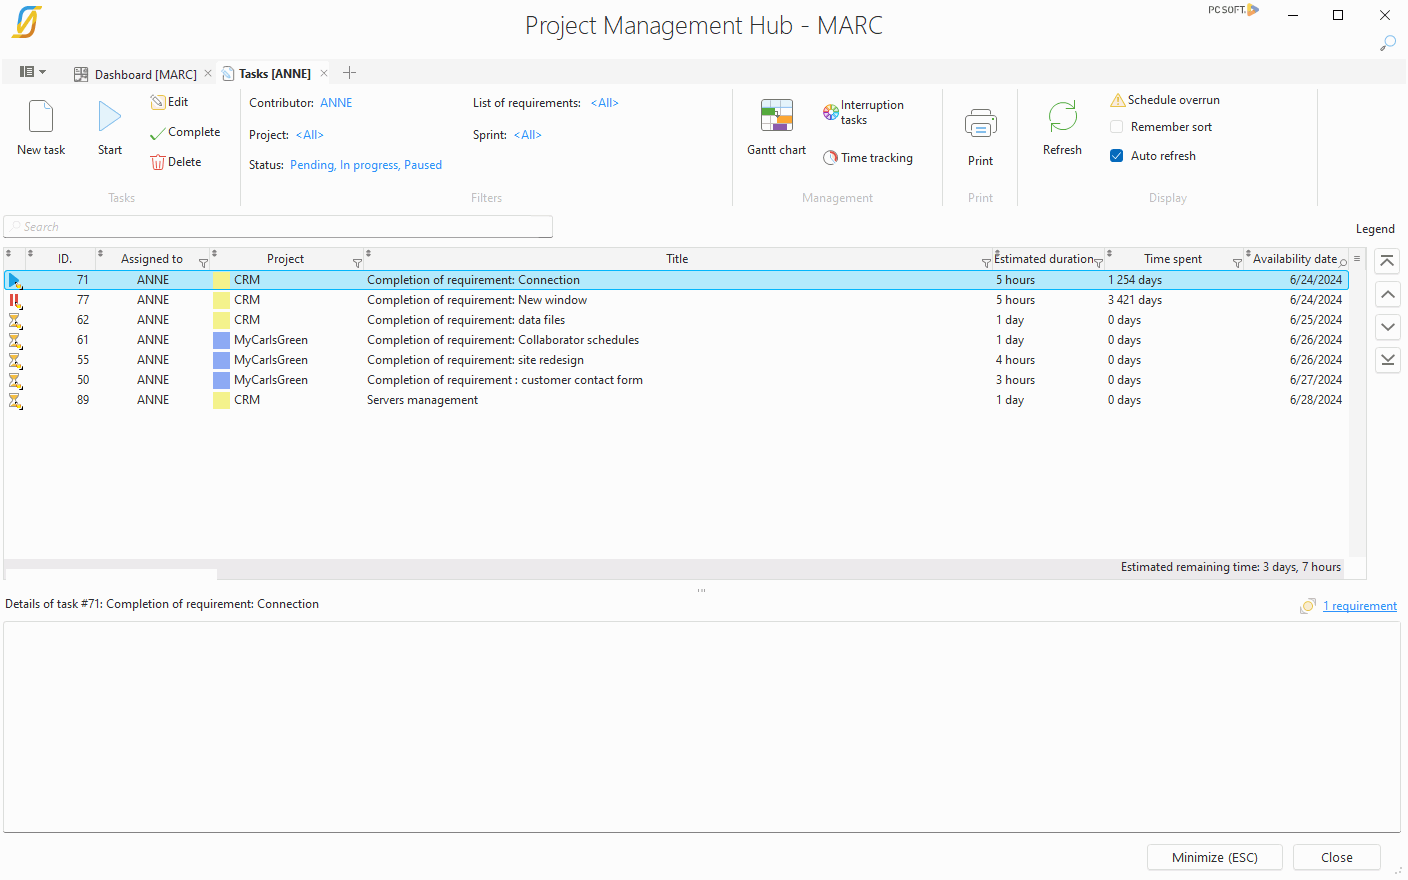Change the Status filter value

366,165
